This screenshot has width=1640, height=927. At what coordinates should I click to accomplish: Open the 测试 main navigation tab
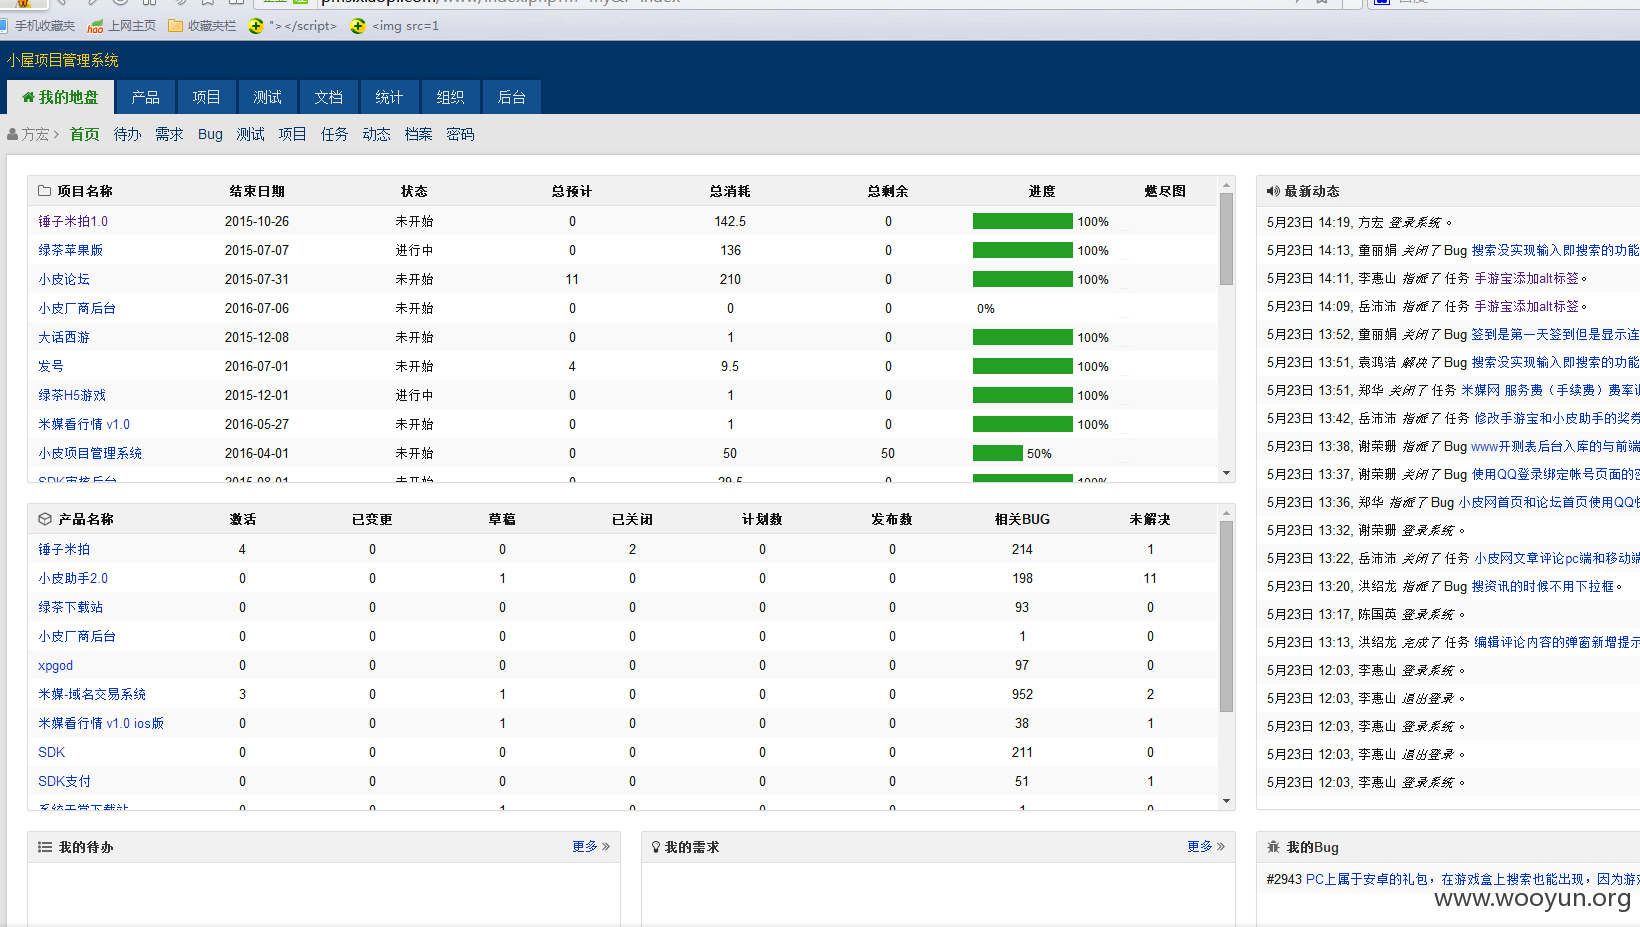267,97
